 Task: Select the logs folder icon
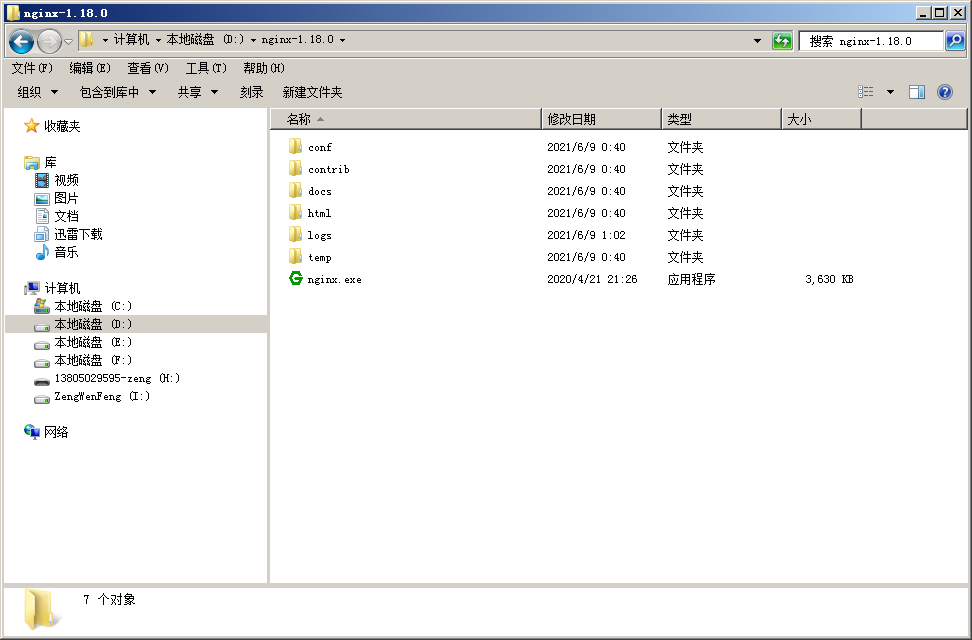tap(296, 234)
